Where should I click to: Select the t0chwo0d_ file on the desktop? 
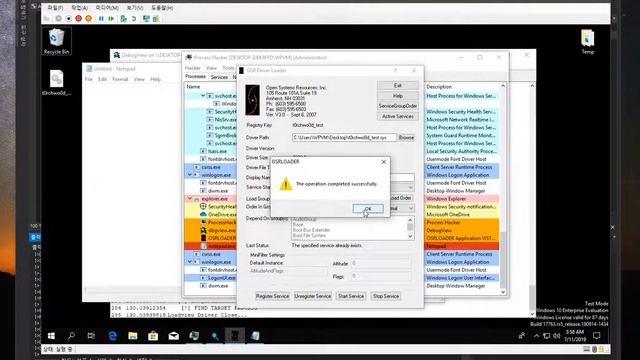coord(56,82)
